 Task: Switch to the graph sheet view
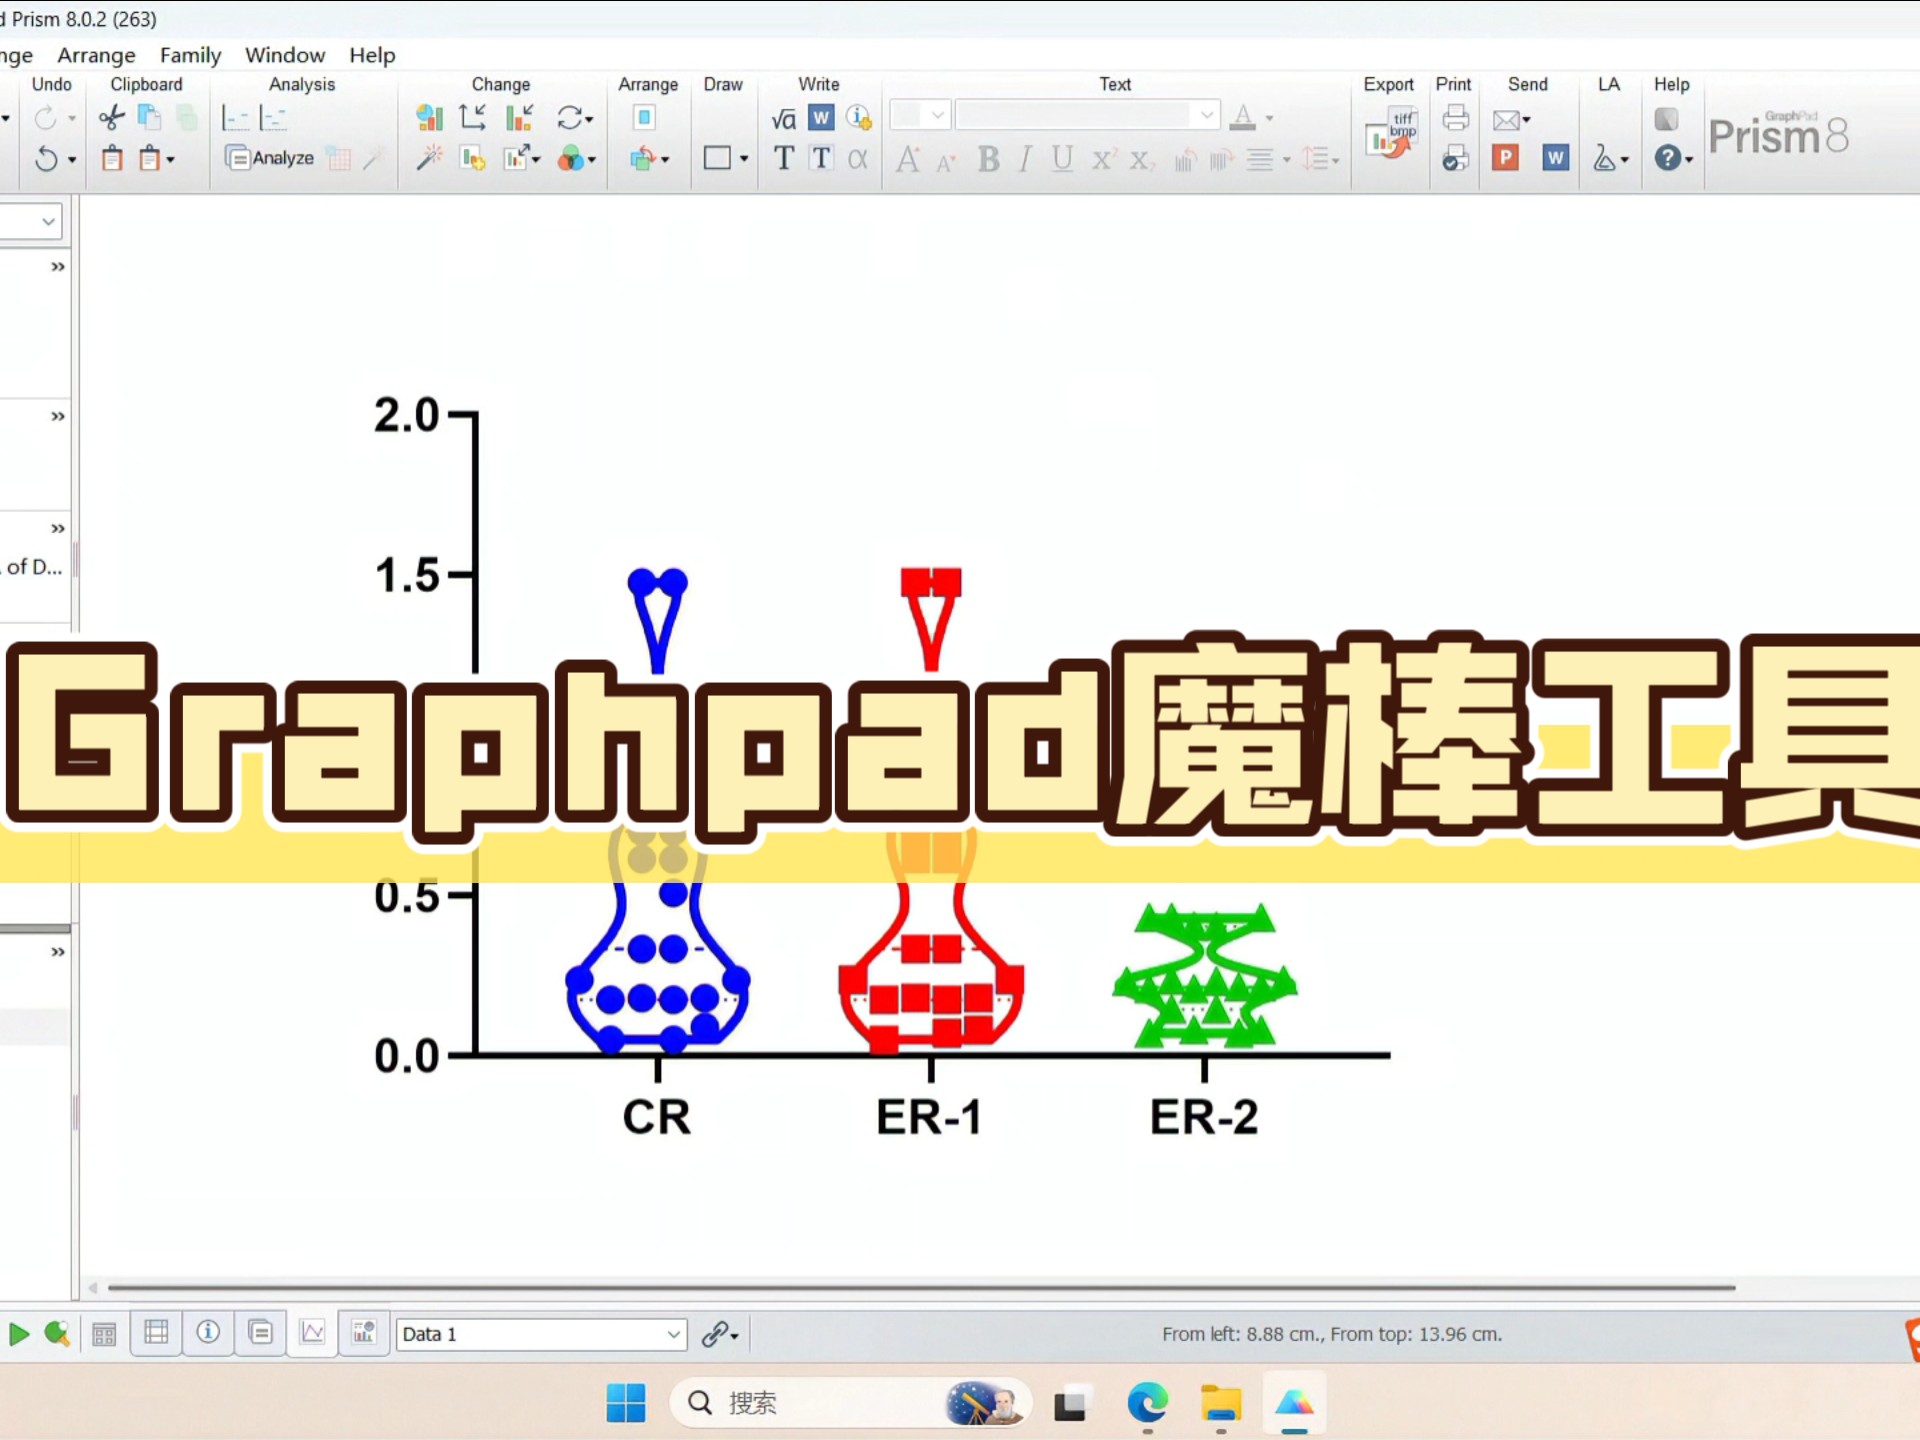(x=313, y=1332)
